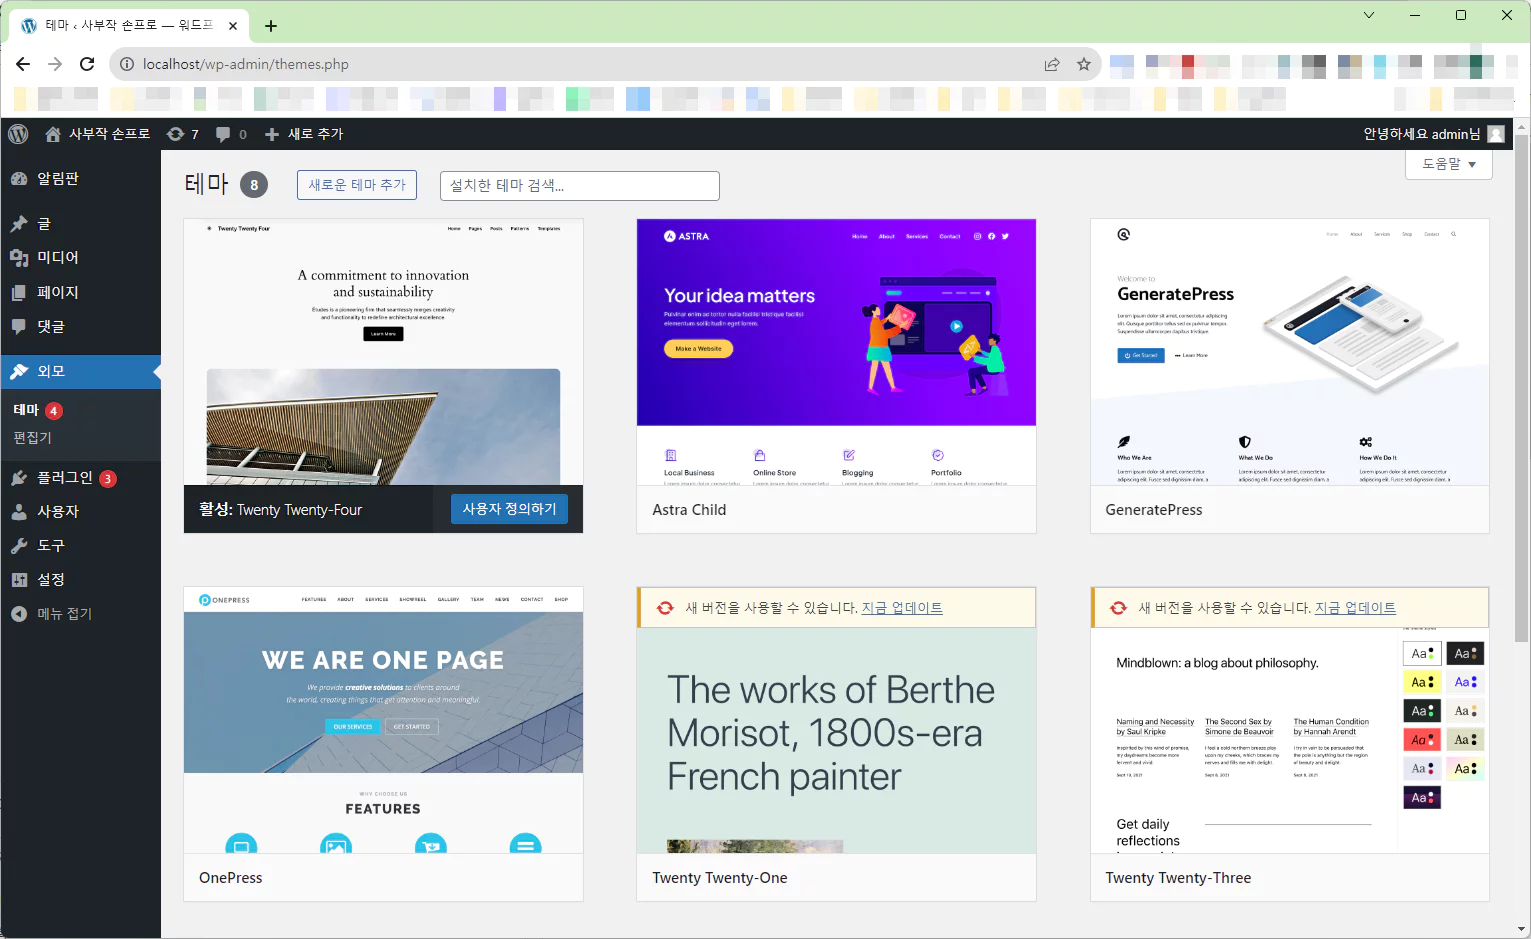Viewport: 1531px width, 939px height.
Task: Click 지금 업데이트 for Twenty Twenty-Three
Action: [1355, 608]
